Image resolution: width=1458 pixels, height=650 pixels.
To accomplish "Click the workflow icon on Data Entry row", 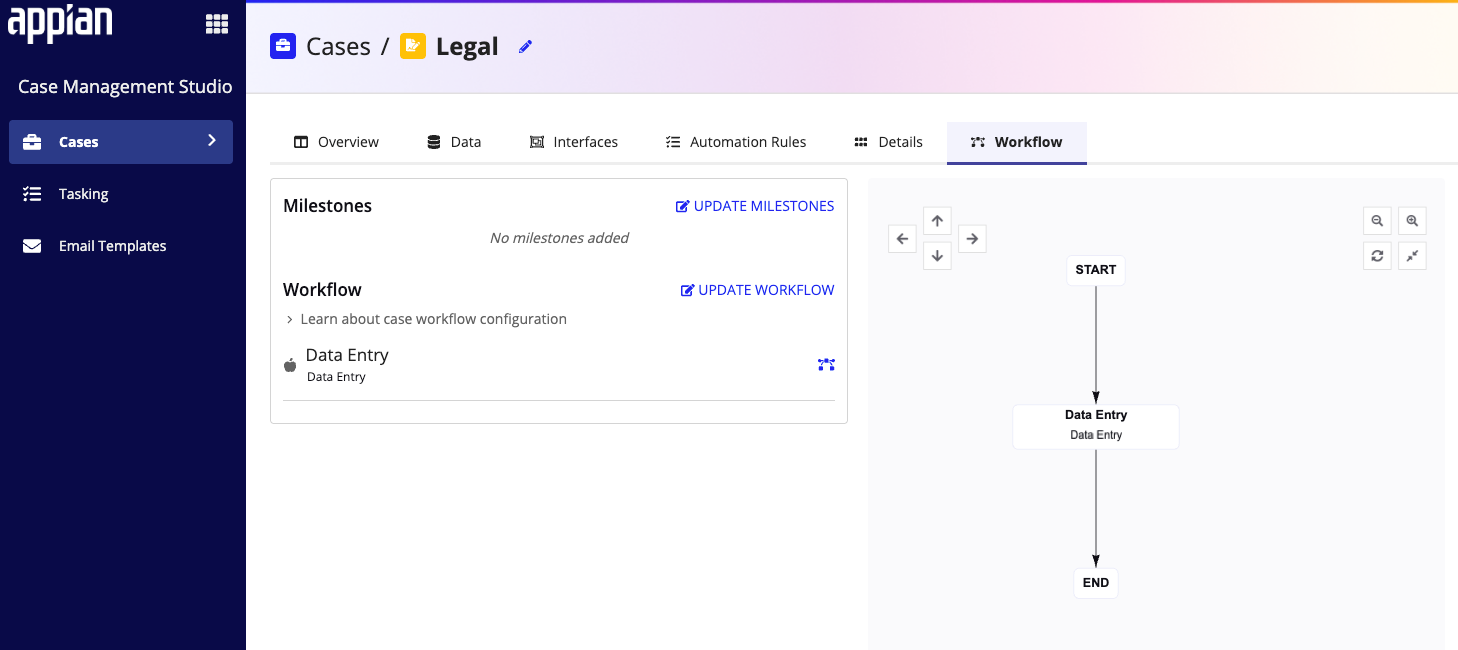I will point(826,365).
